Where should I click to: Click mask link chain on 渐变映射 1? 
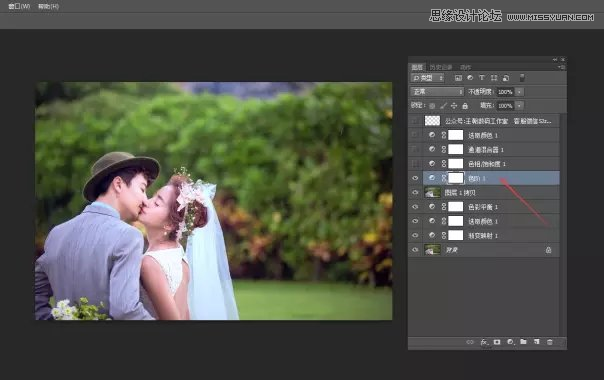444,235
